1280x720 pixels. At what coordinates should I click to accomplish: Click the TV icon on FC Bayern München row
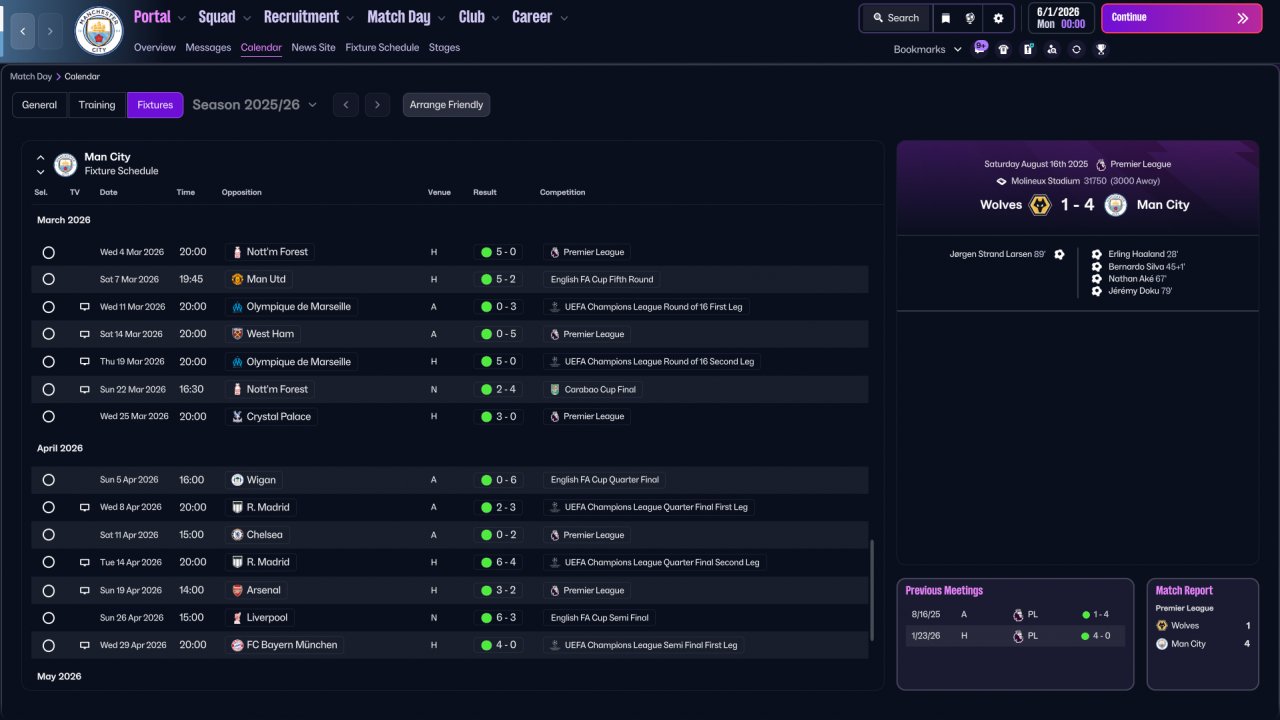pyautogui.click(x=85, y=645)
